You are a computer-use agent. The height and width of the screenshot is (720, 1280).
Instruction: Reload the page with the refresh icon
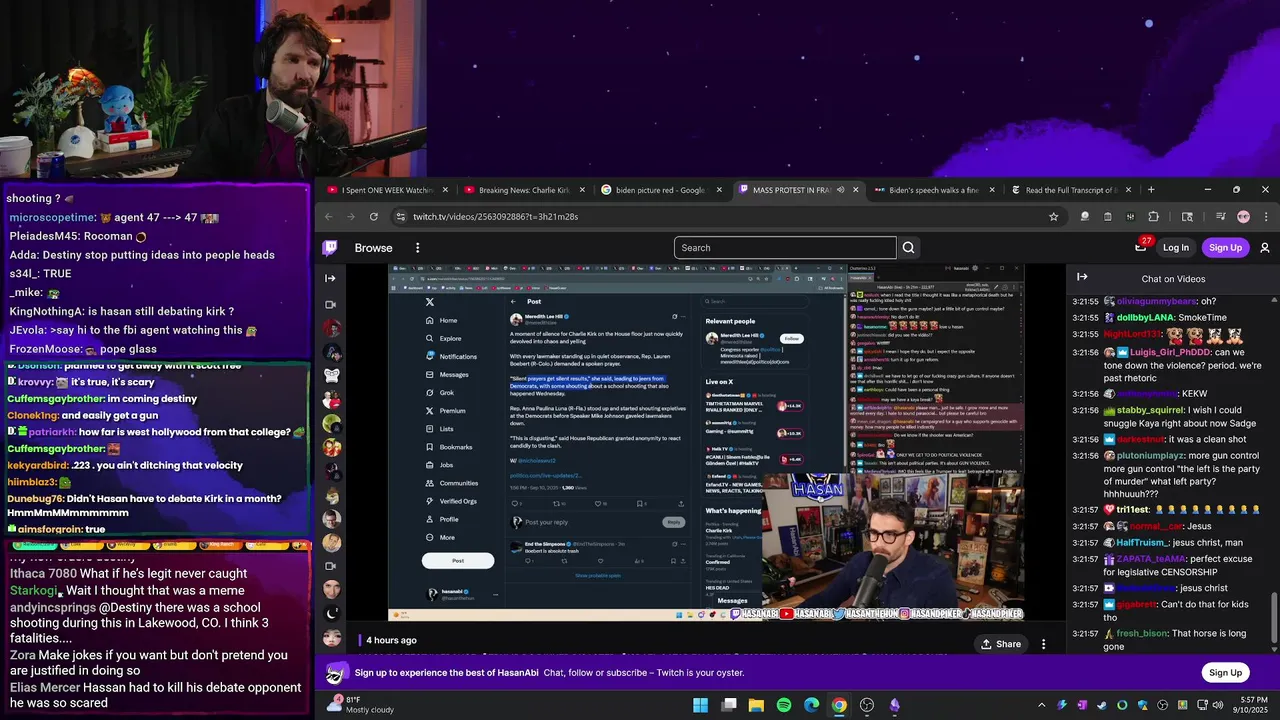pyautogui.click(x=374, y=216)
